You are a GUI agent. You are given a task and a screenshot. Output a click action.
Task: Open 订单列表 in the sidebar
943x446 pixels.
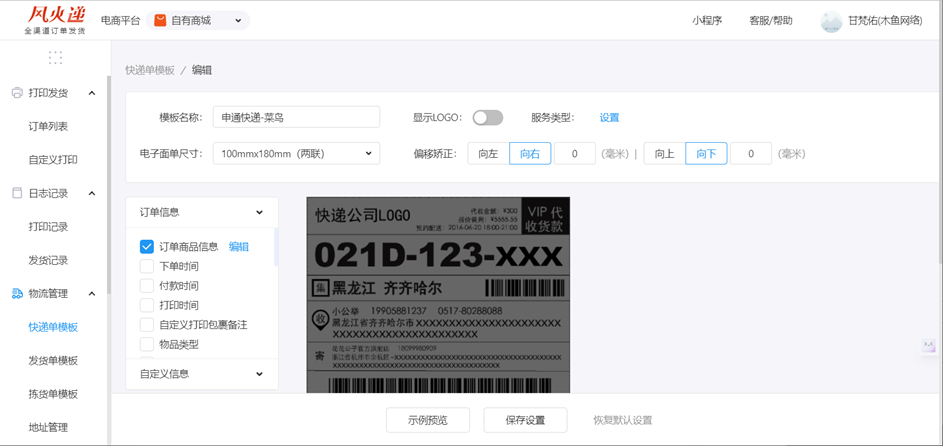tap(48, 126)
